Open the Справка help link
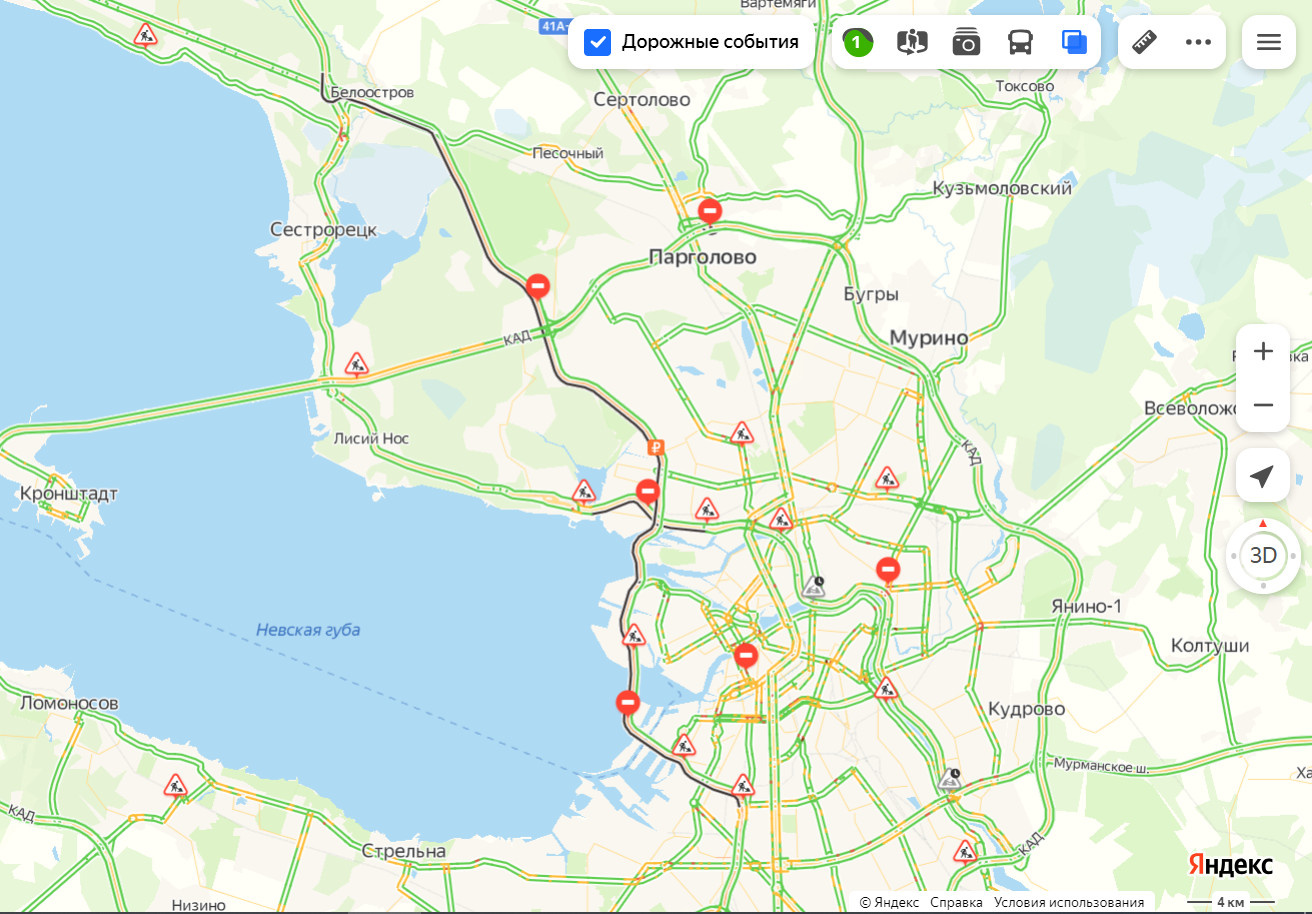The height and width of the screenshot is (914, 1312). (x=956, y=902)
